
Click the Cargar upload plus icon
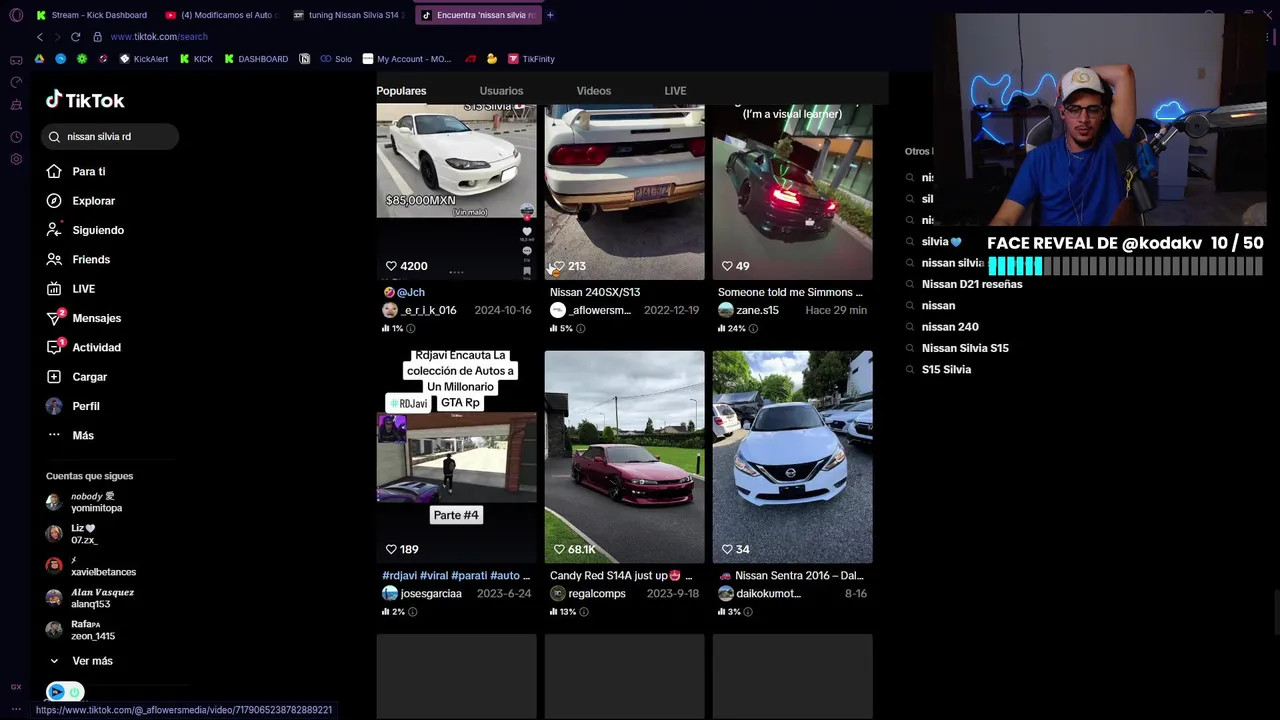tap(54, 377)
